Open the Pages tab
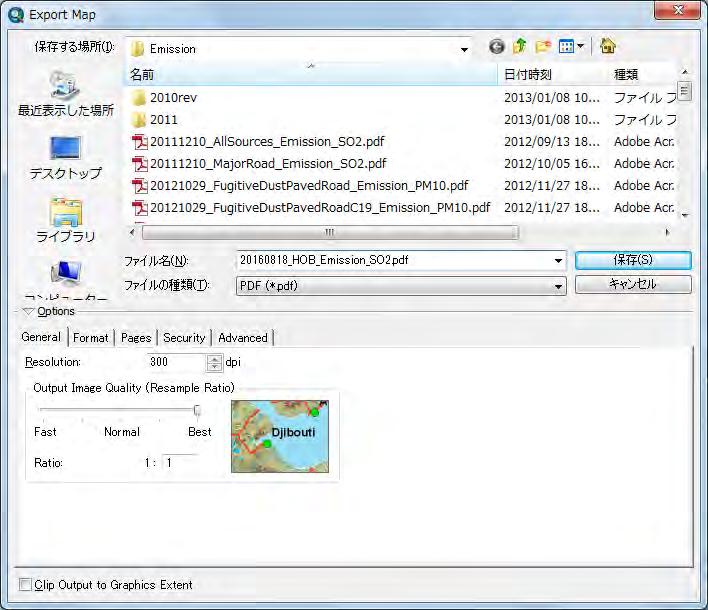 pyautogui.click(x=136, y=338)
